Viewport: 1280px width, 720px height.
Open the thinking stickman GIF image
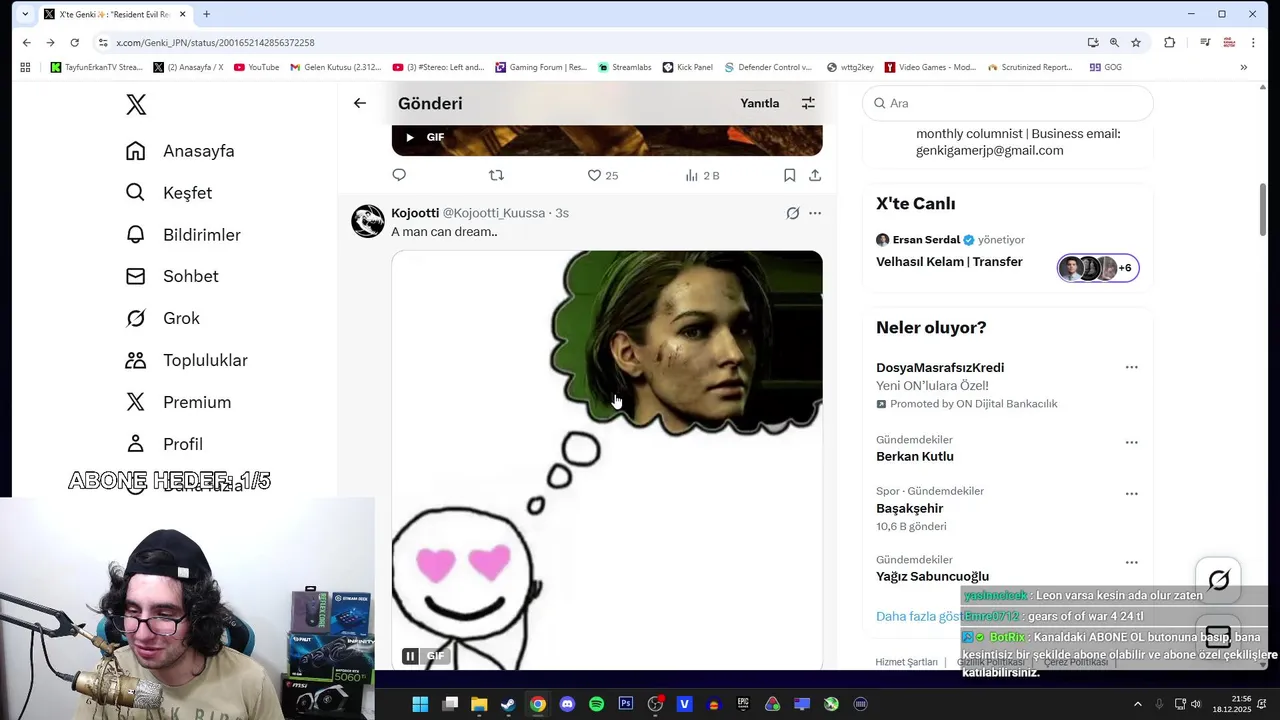coord(607,460)
